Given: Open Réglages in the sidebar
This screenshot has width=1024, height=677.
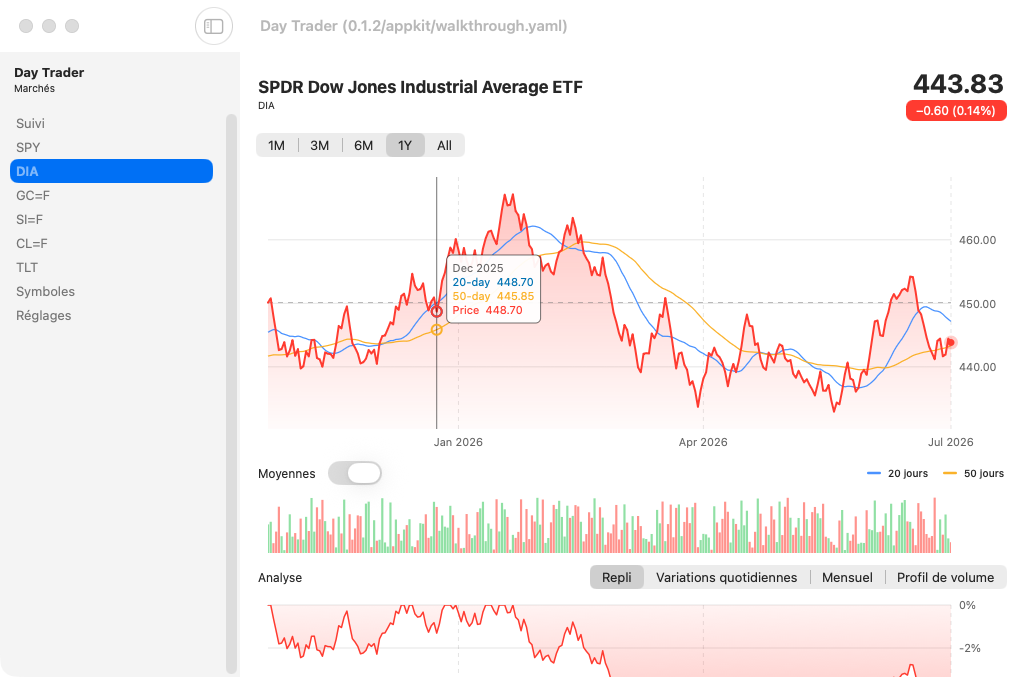Looking at the screenshot, I should click(x=111, y=315).
